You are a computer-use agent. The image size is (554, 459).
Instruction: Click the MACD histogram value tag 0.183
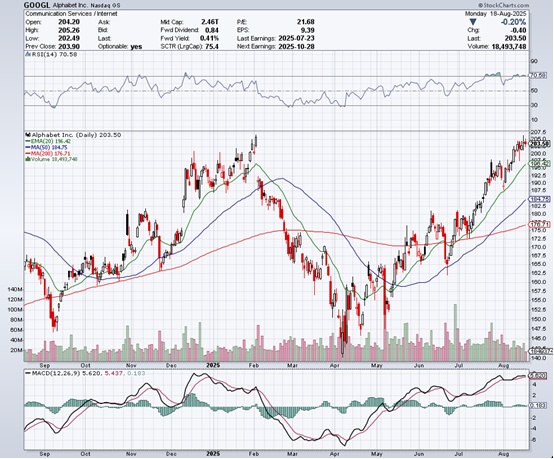pyautogui.click(x=539, y=405)
